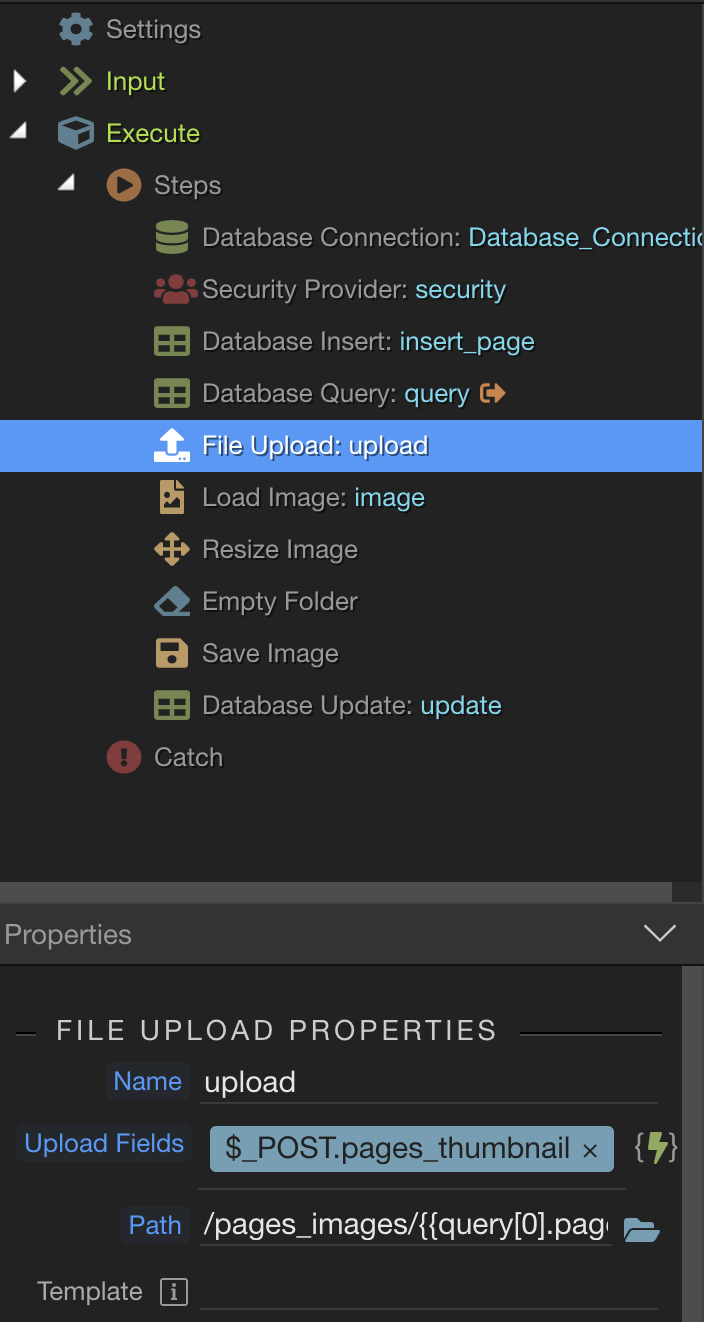Remove the $_POST.pages_thumbnail upload field tag
This screenshot has width=704, height=1322.
pos(590,1150)
